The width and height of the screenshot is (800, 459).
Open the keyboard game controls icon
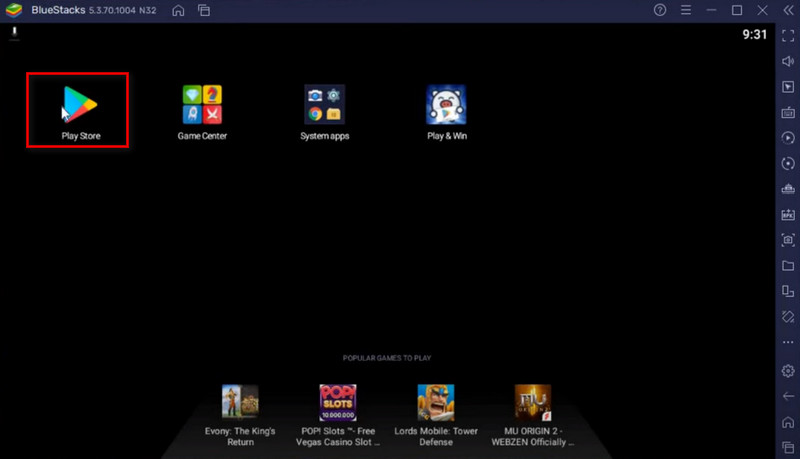point(788,112)
